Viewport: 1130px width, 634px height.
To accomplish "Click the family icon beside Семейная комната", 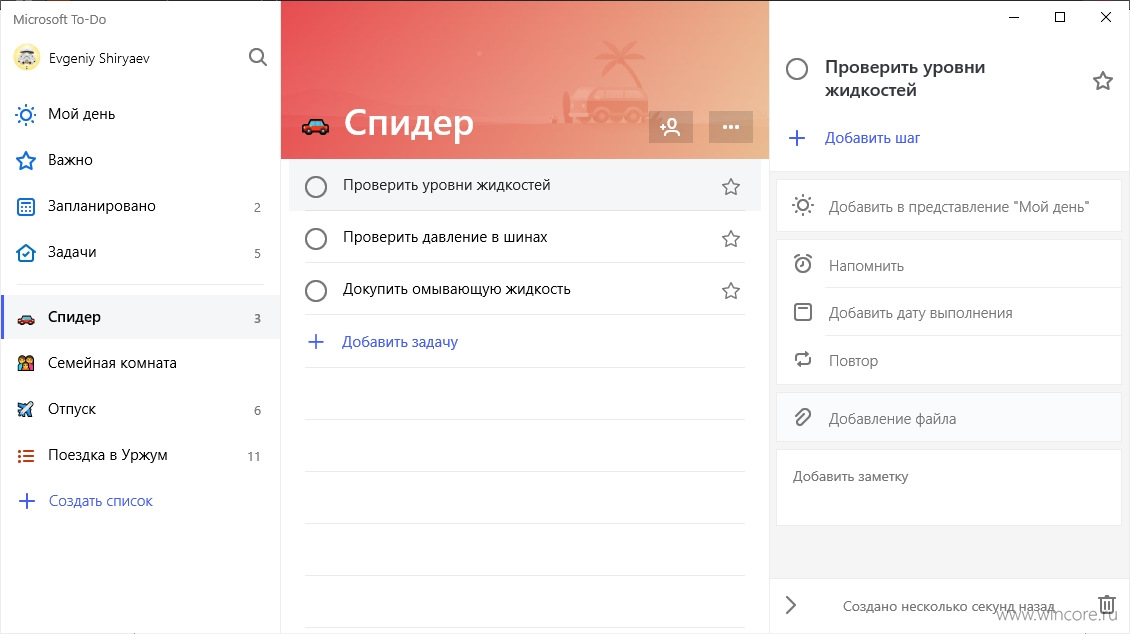I will pos(26,363).
